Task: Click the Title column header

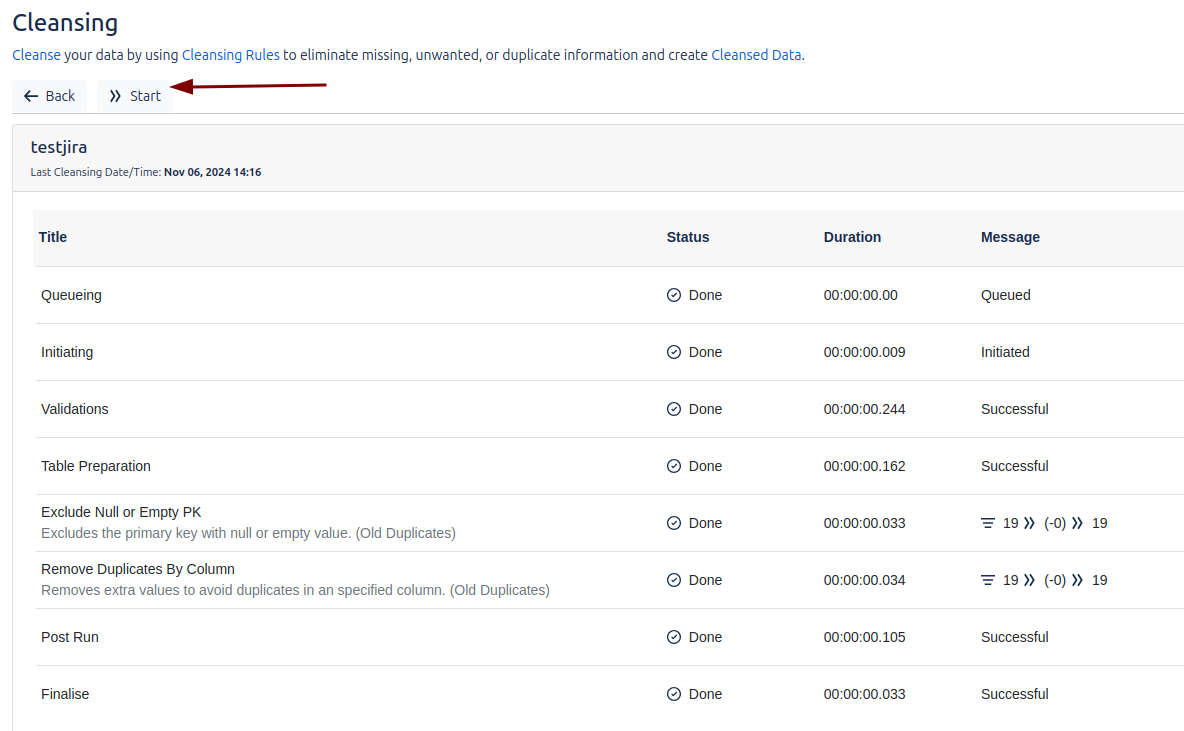Action: (53, 237)
